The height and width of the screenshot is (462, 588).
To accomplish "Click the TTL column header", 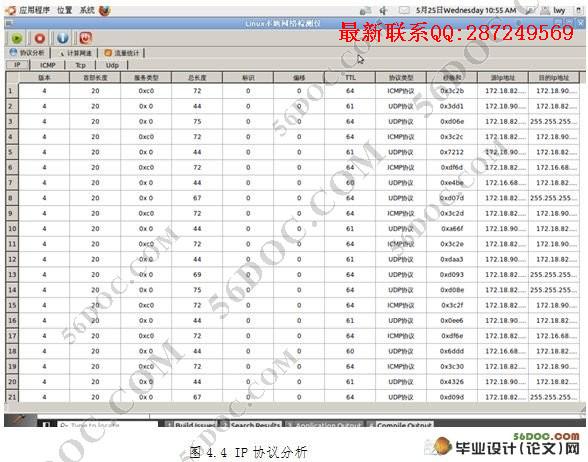I will pyautogui.click(x=350, y=78).
